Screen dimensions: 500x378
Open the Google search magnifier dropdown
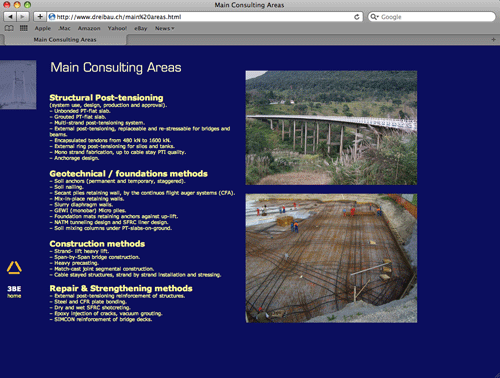tap(375, 17)
